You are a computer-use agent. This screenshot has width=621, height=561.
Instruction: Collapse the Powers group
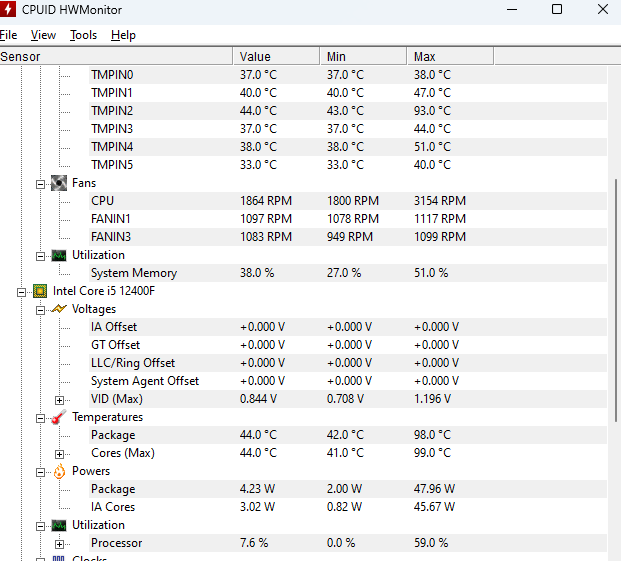pyautogui.click(x=40, y=472)
